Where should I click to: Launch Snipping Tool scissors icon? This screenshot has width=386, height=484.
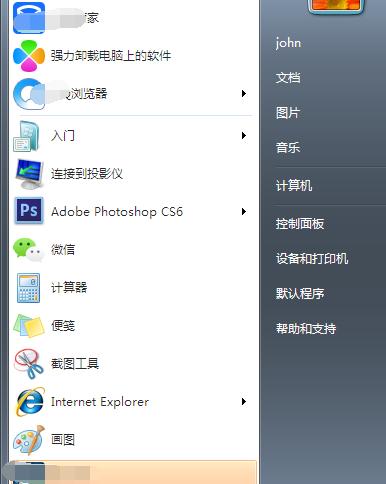(x=29, y=364)
